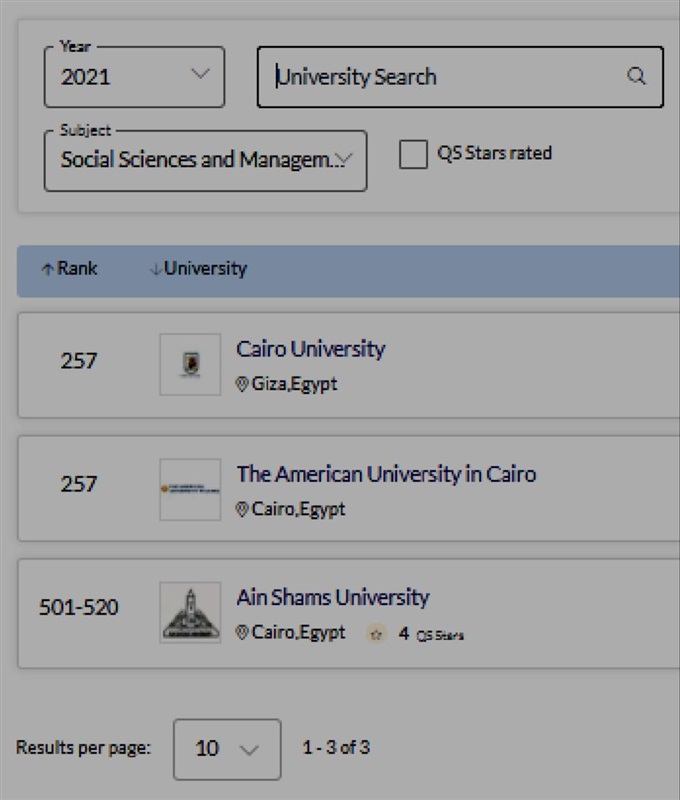The image size is (680, 800).
Task: Click location pin under Ain Shams University
Action: 242,633
